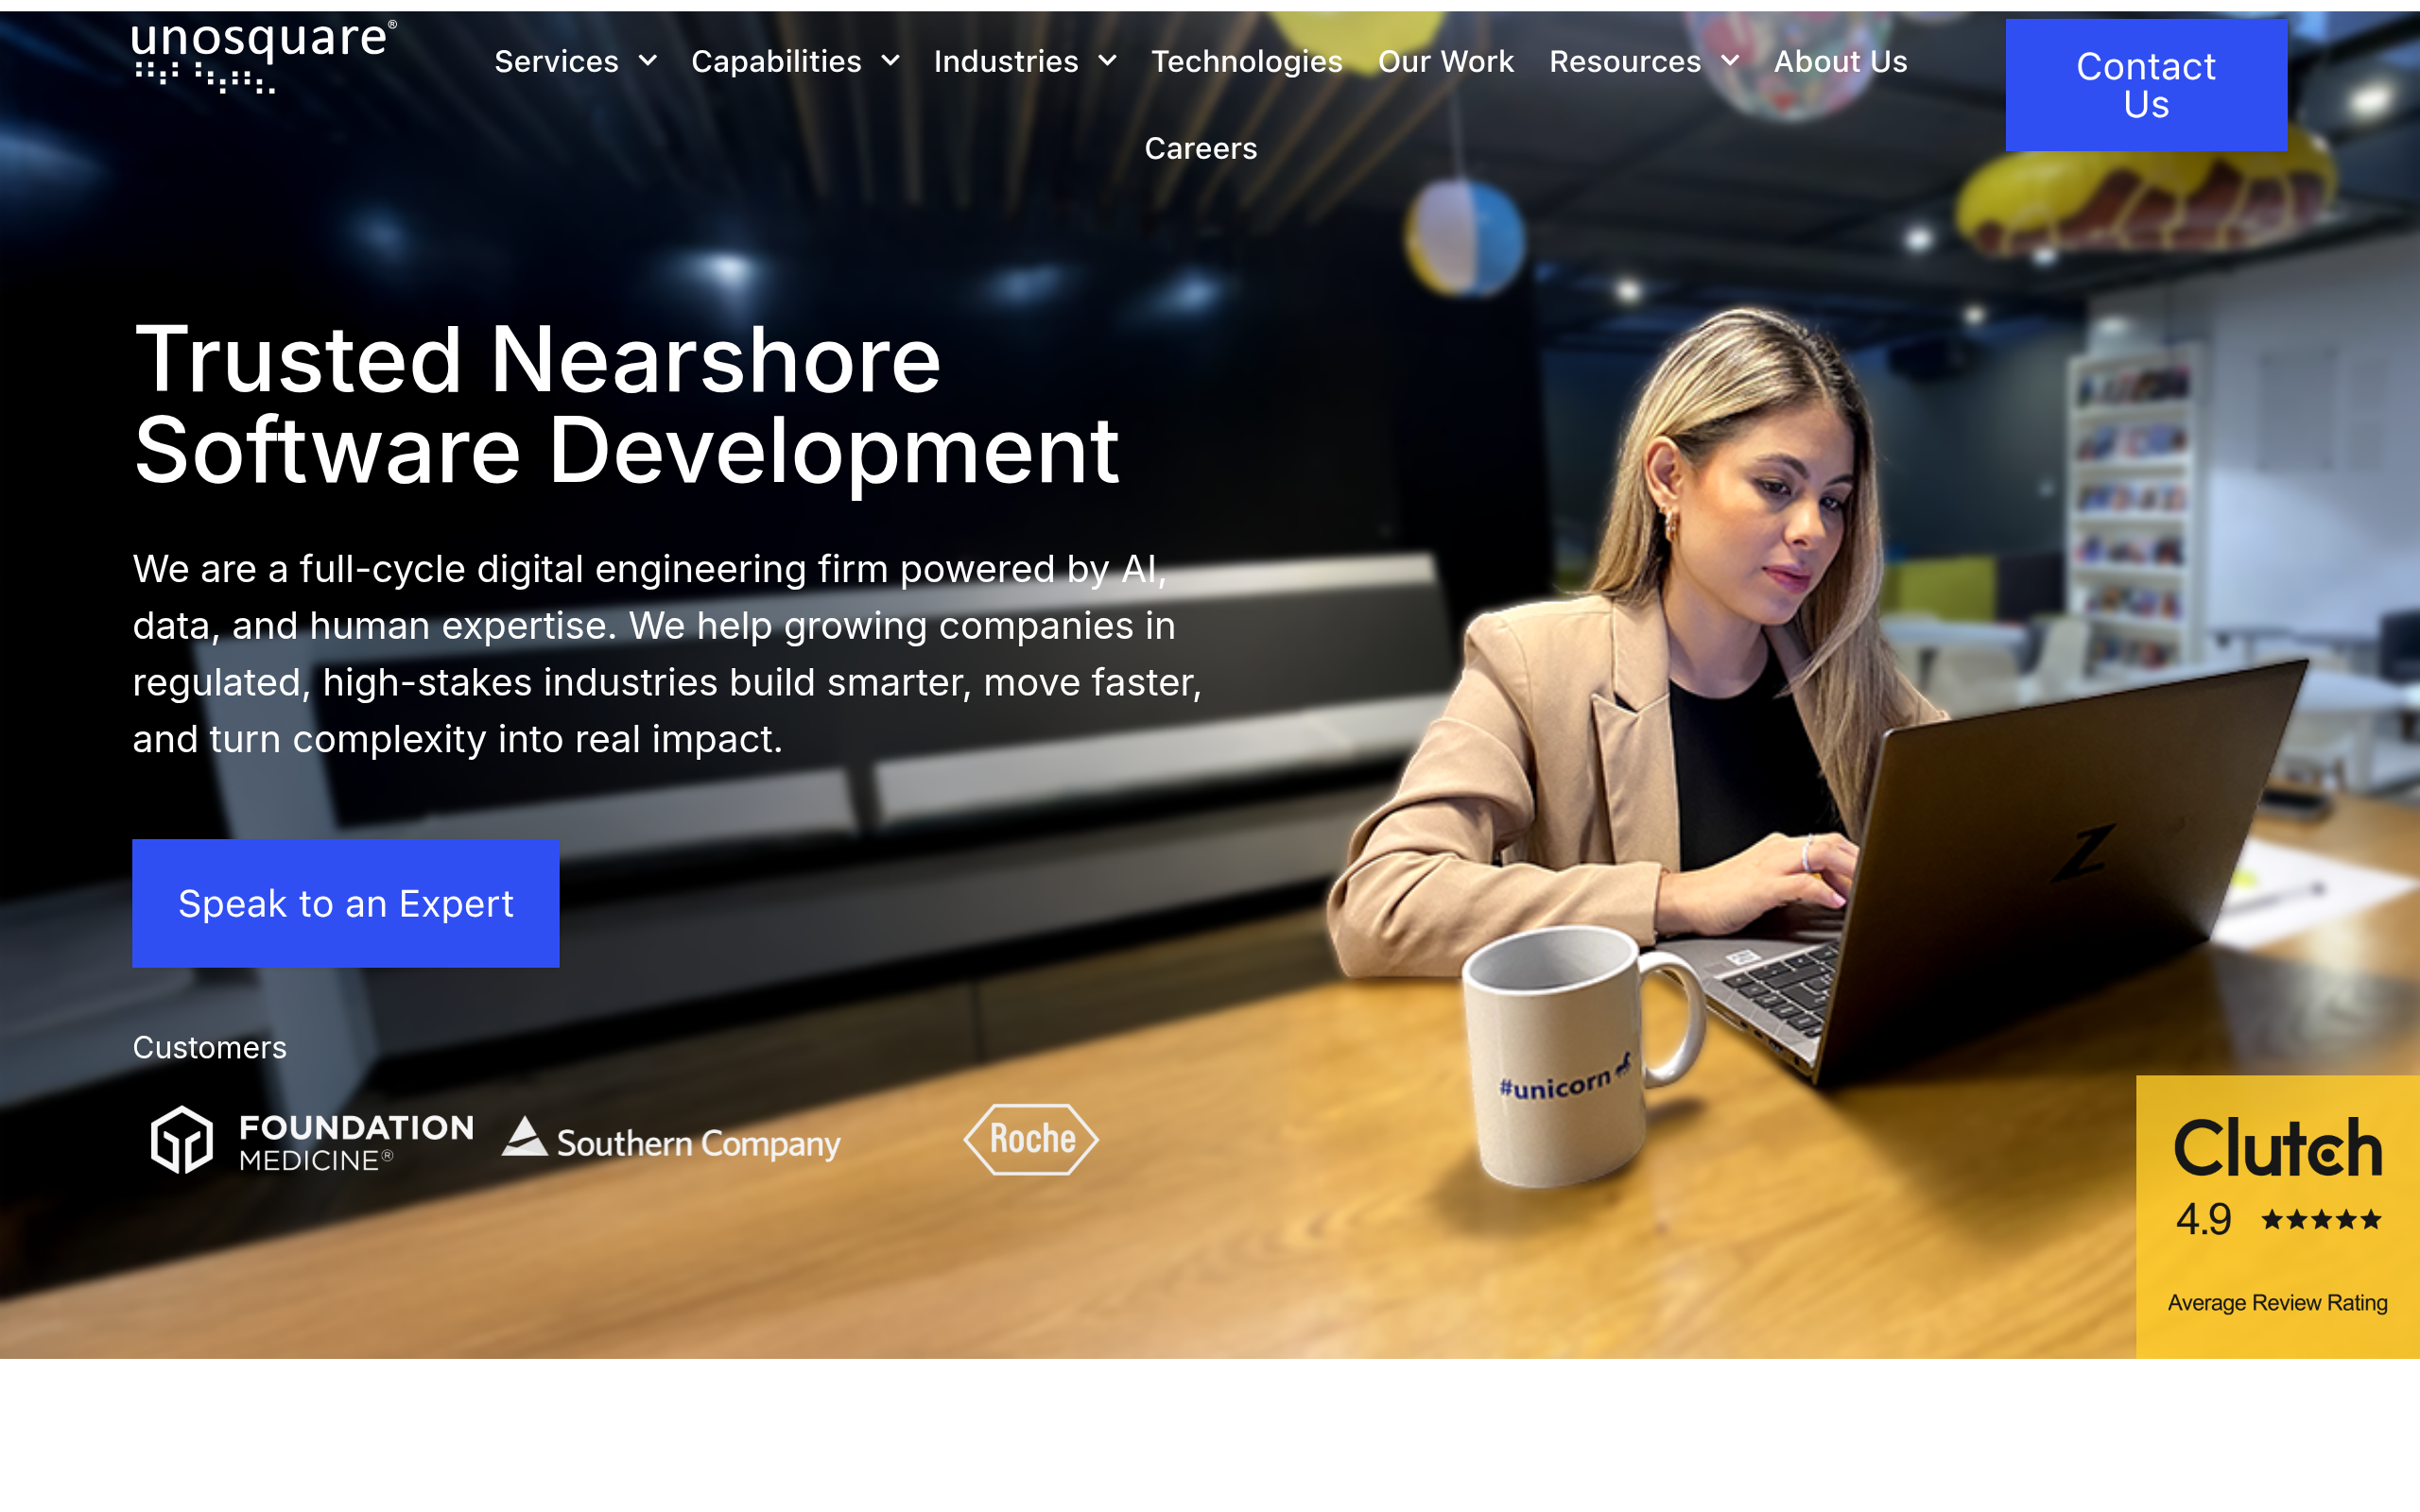Click the Clutch five-star rating
This screenshot has width=2420, height=1512.
pos(2321,1220)
